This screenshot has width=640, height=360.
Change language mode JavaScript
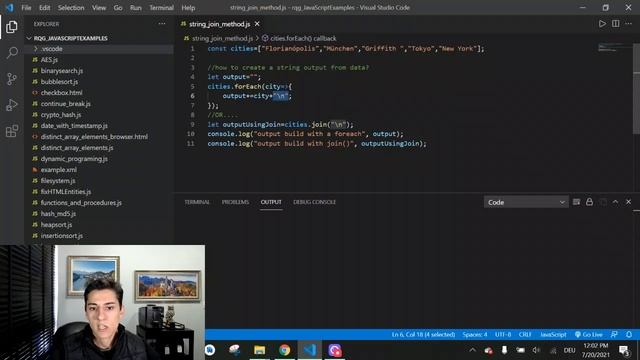click(553, 335)
